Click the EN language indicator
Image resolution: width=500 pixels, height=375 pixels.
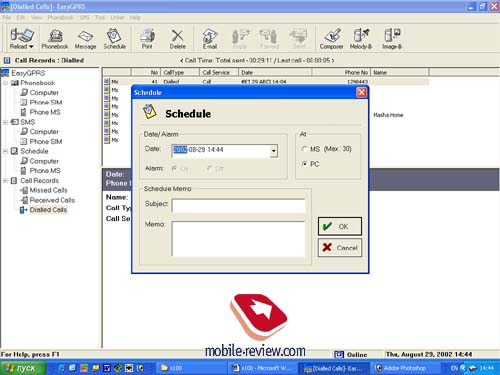(454, 368)
